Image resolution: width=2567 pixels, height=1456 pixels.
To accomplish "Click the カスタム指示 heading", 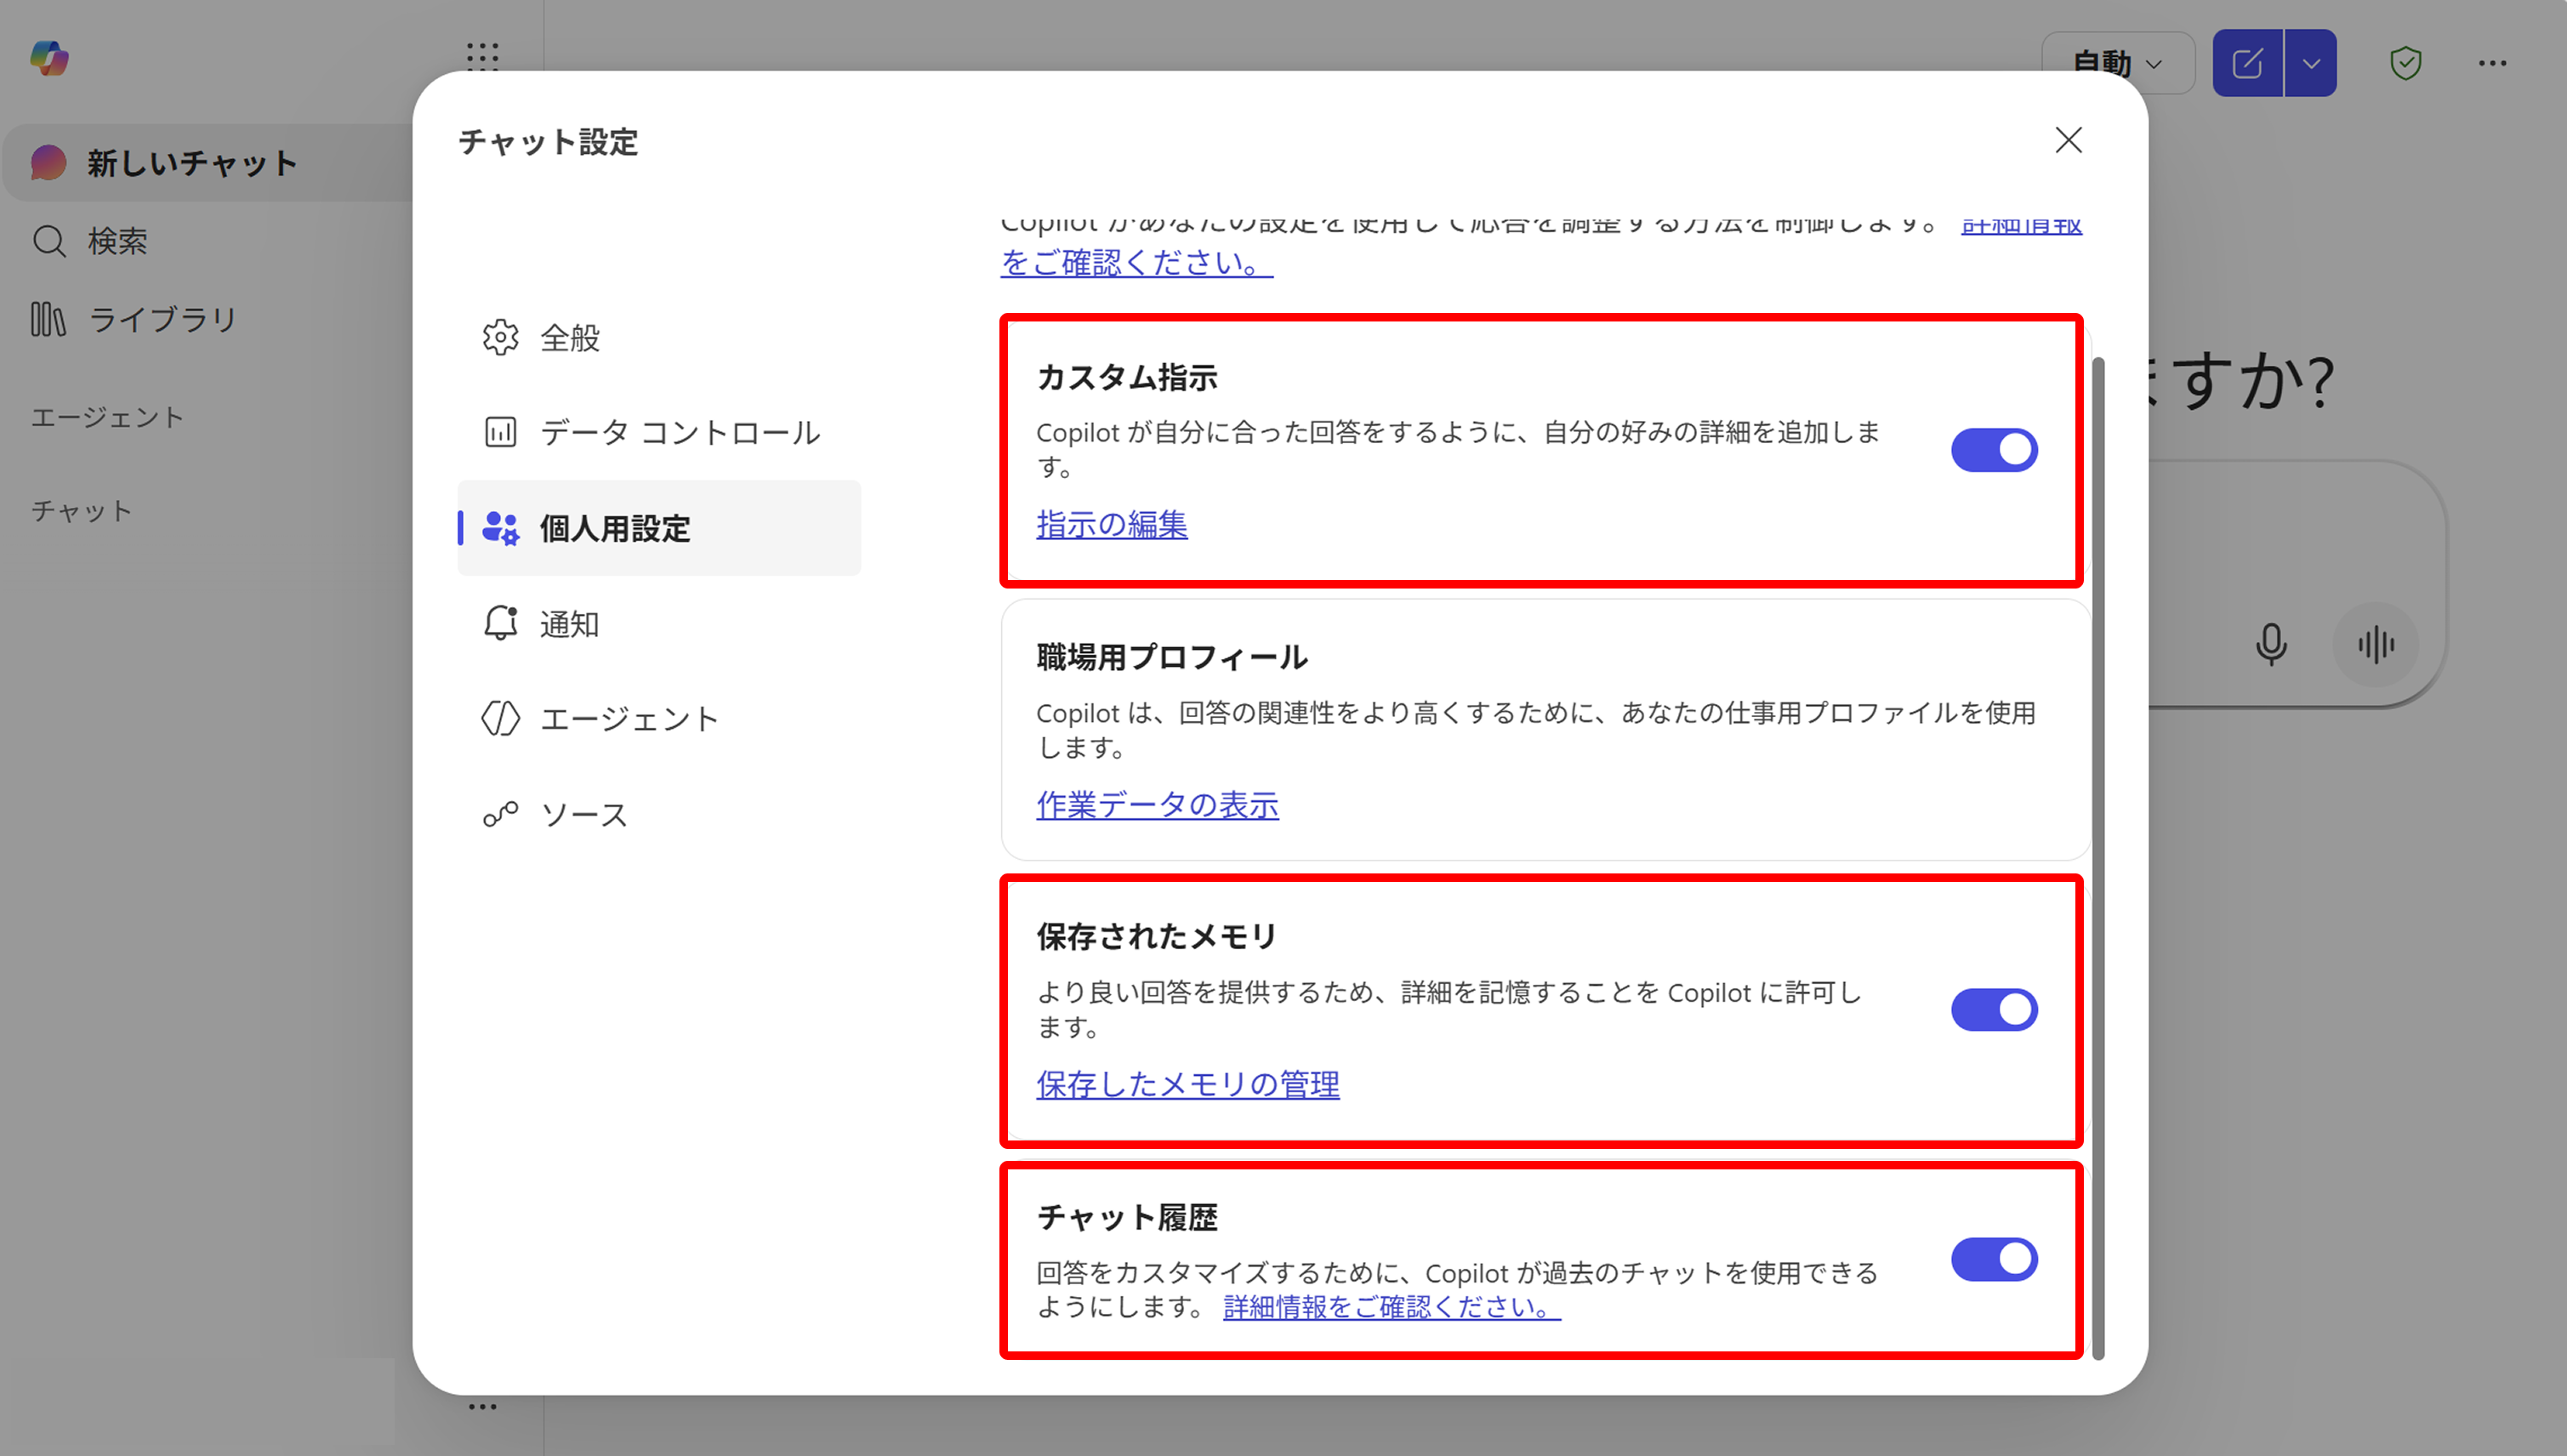I will [x=1127, y=377].
